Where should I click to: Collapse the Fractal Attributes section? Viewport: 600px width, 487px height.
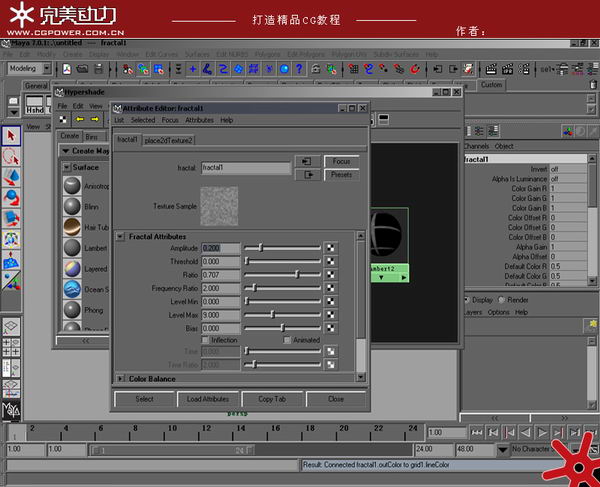pyautogui.click(x=120, y=237)
